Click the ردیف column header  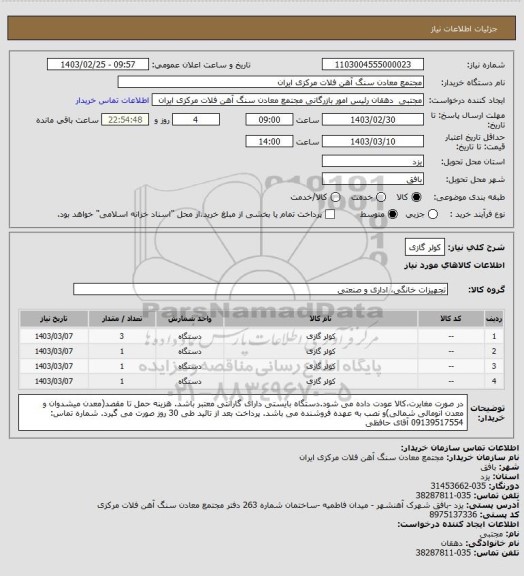pyautogui.click(x=494, y=319)
